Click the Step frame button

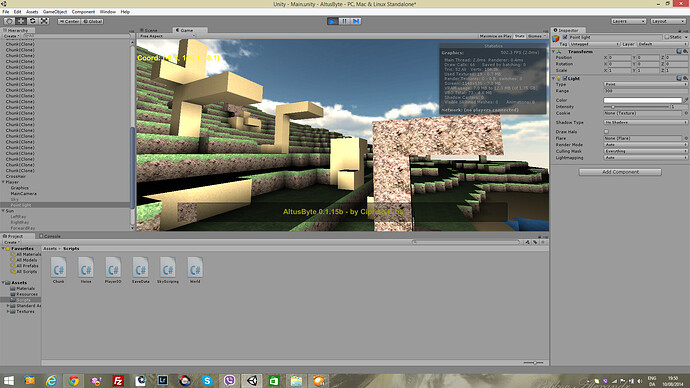click(356, 21)
